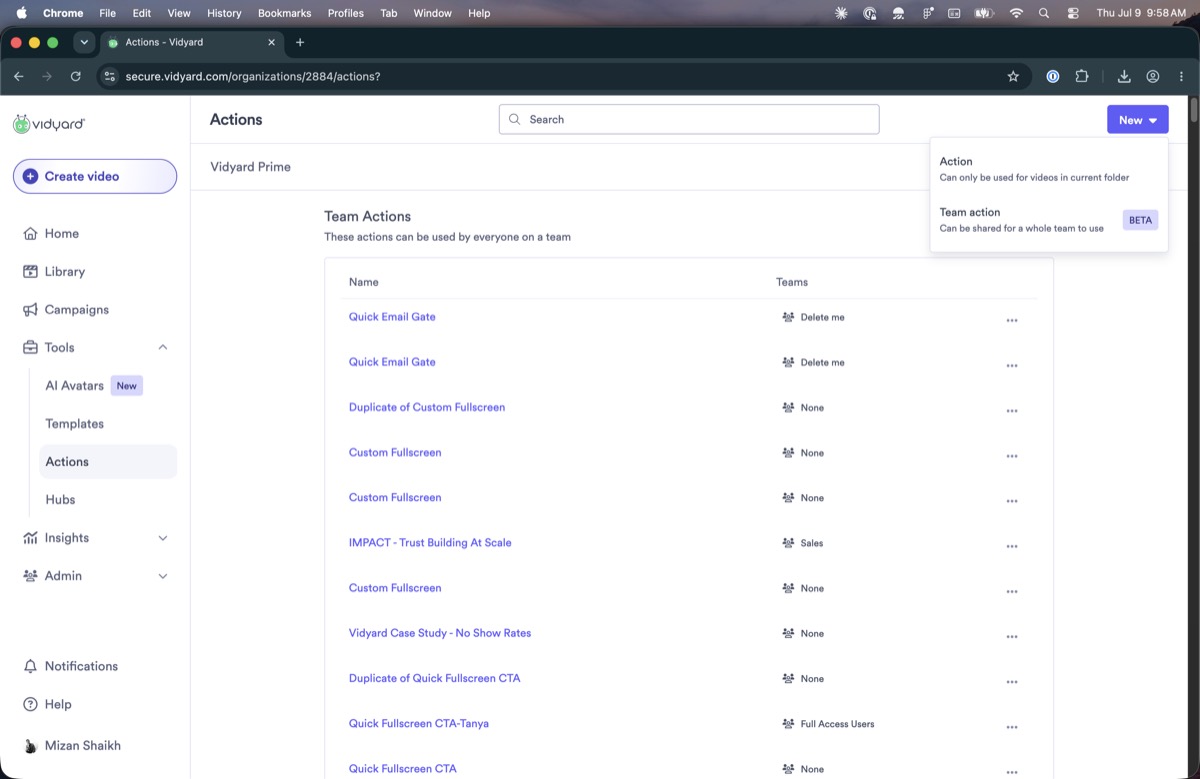Screen dimensions: 1200x779
Task: Click the Vidyard logo
Action: pyautogui.click(x=49, y=124)
